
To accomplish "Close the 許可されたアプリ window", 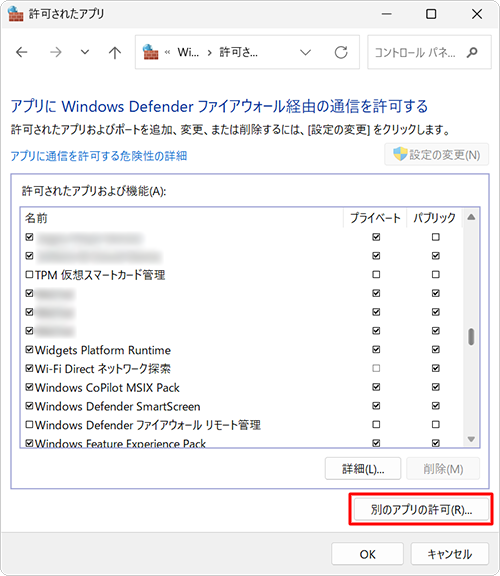I will pyautogui.click(x=476, y=14).
